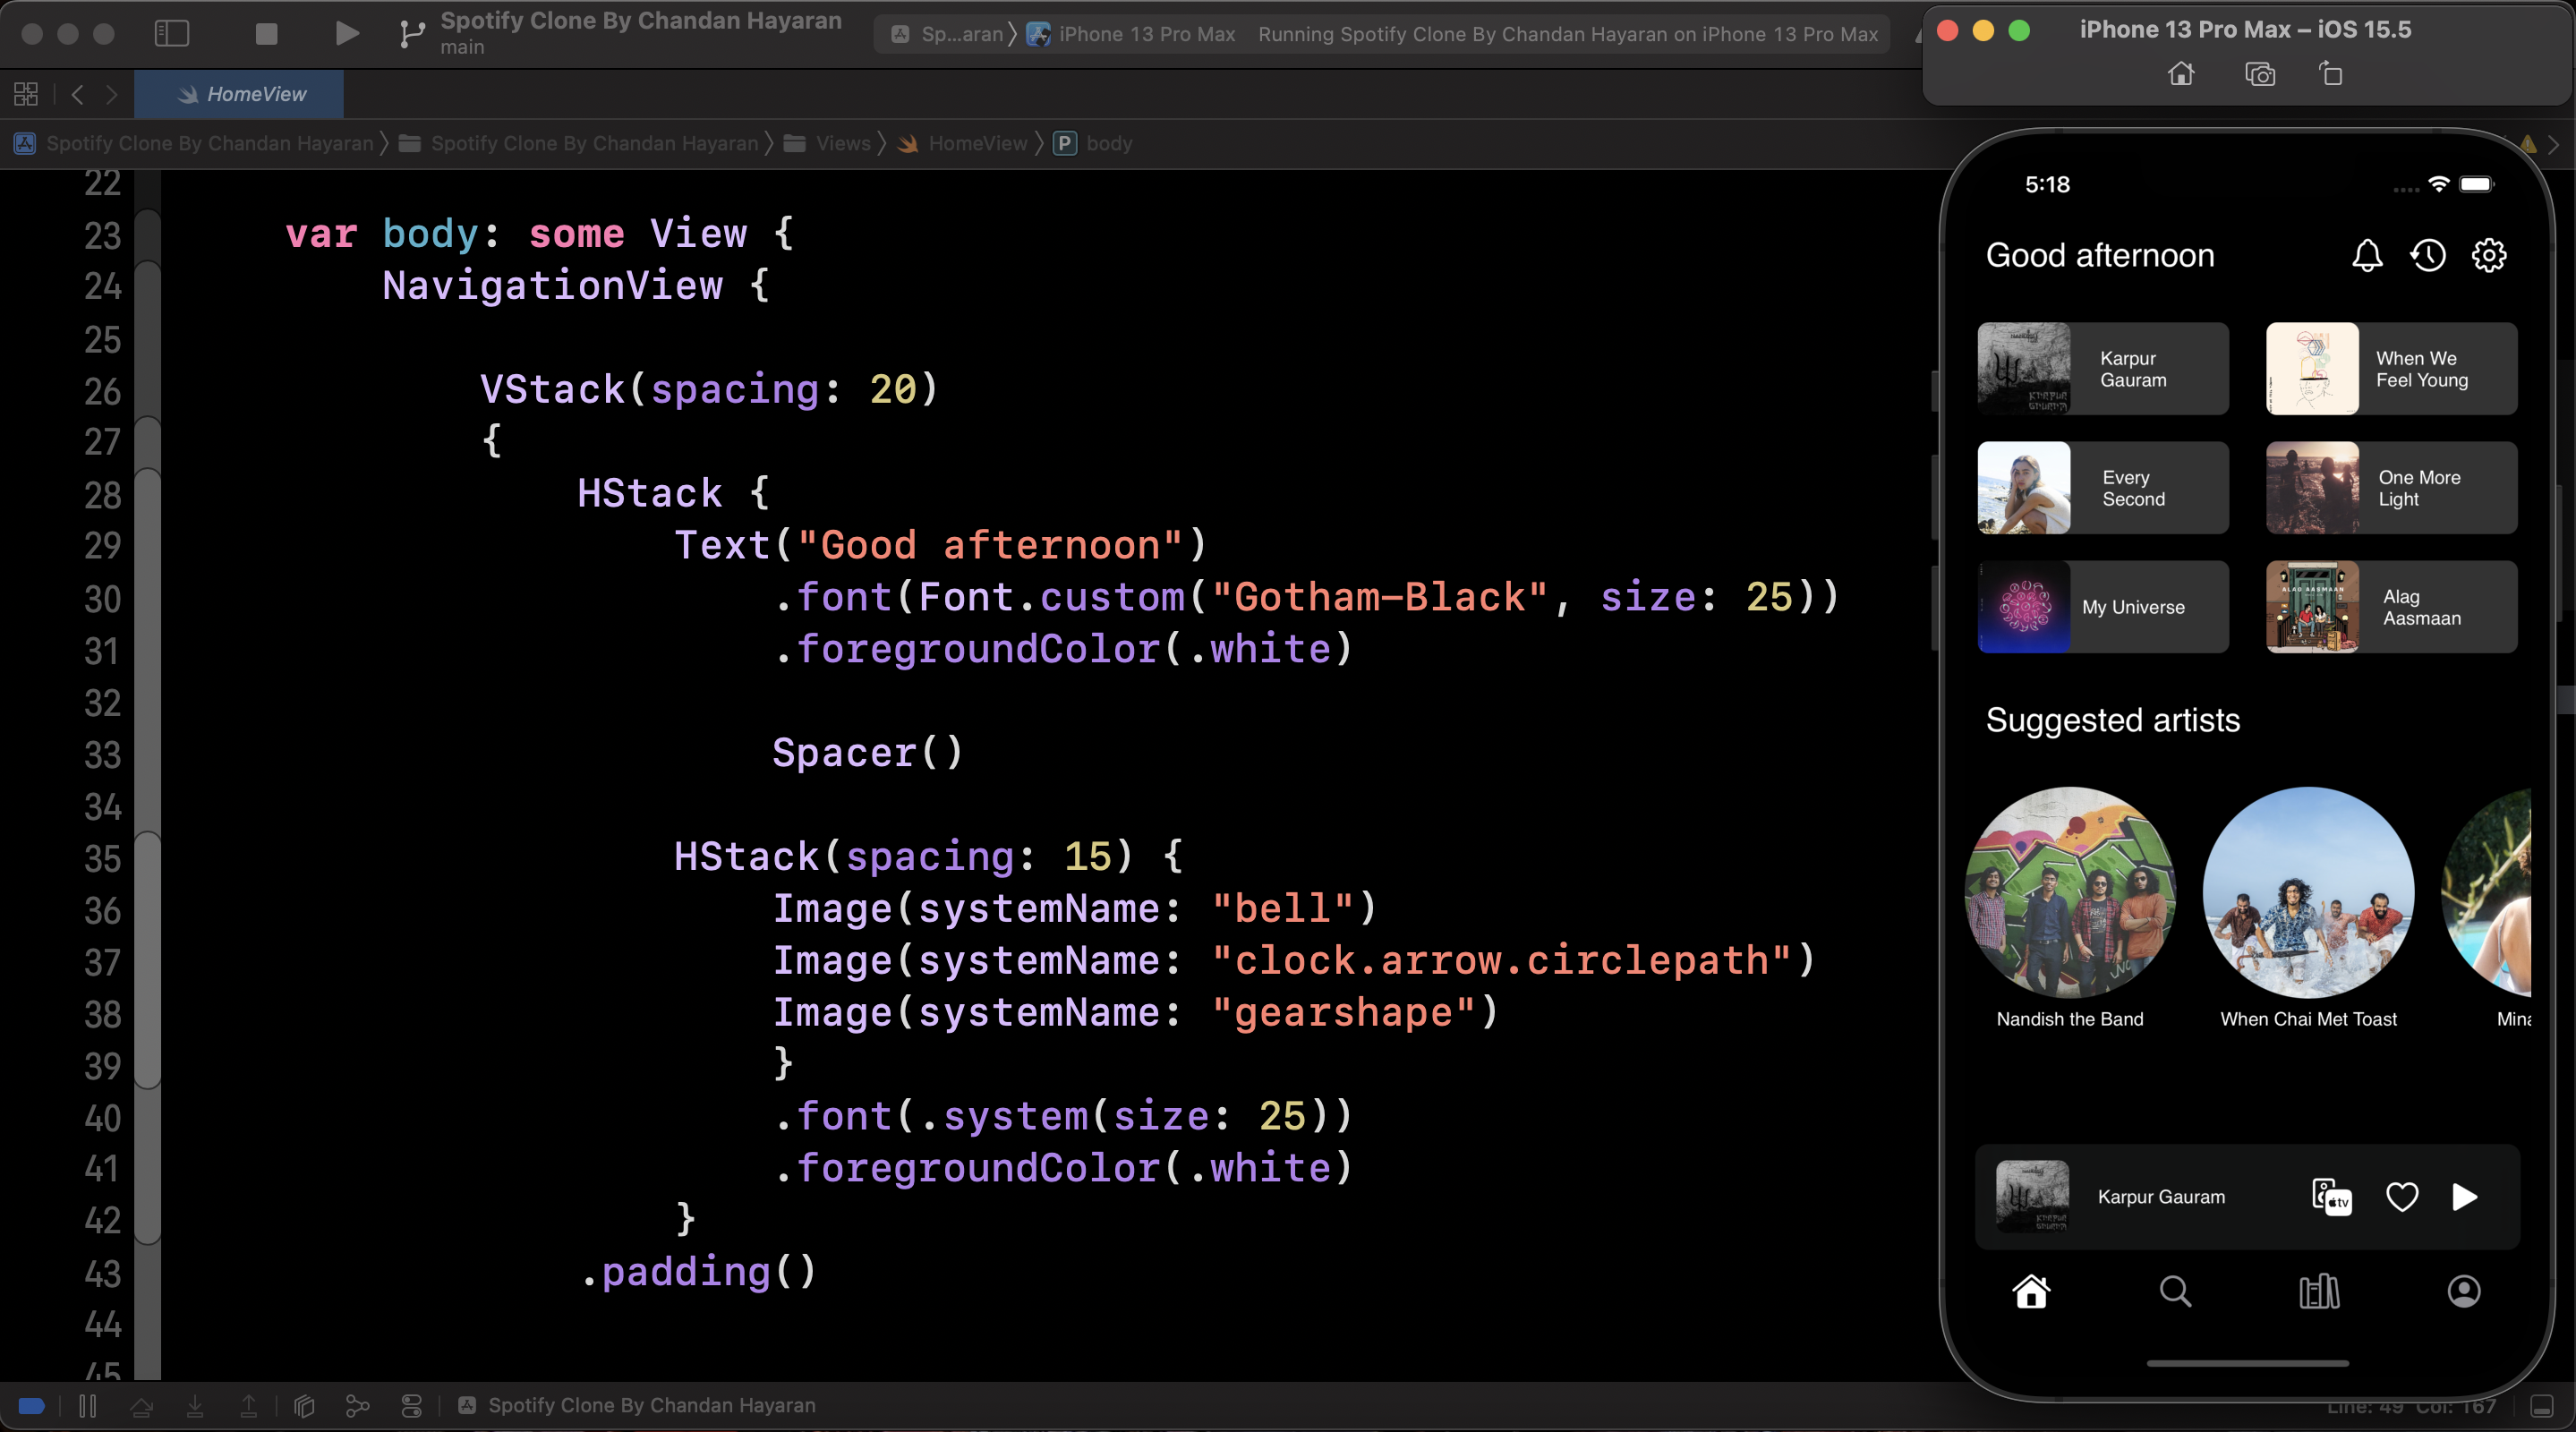Image resolution: width=2576 pixels, height=1432 pixels.
Task: Expand the Views folder in breadcrumb
Action: tap(842, 143)
